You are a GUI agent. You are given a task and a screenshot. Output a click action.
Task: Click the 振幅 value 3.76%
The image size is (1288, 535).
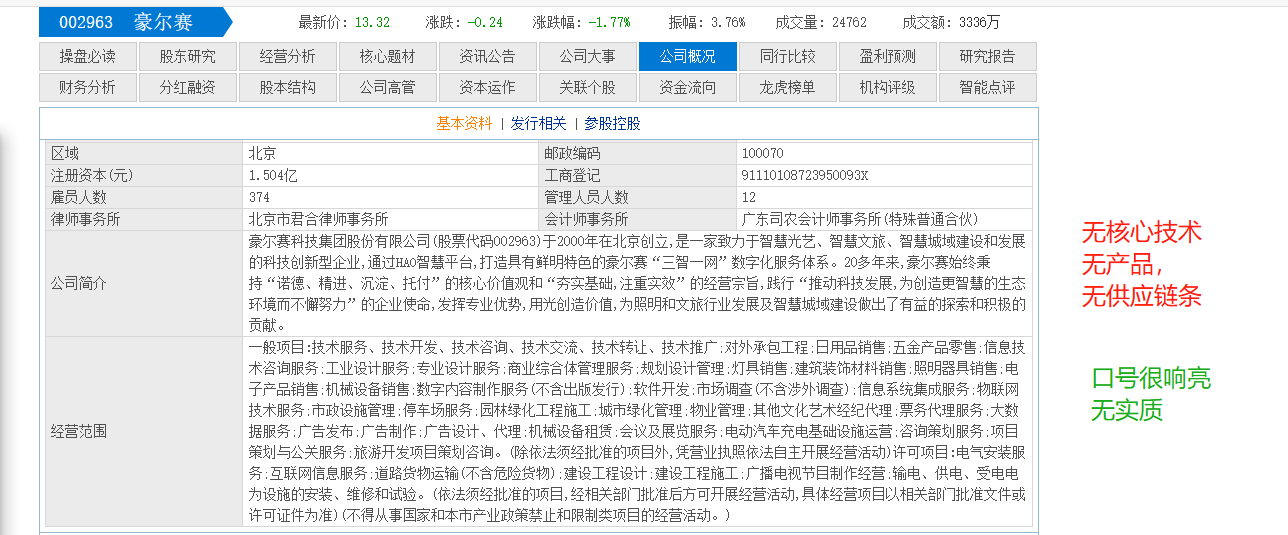[728, 22]
